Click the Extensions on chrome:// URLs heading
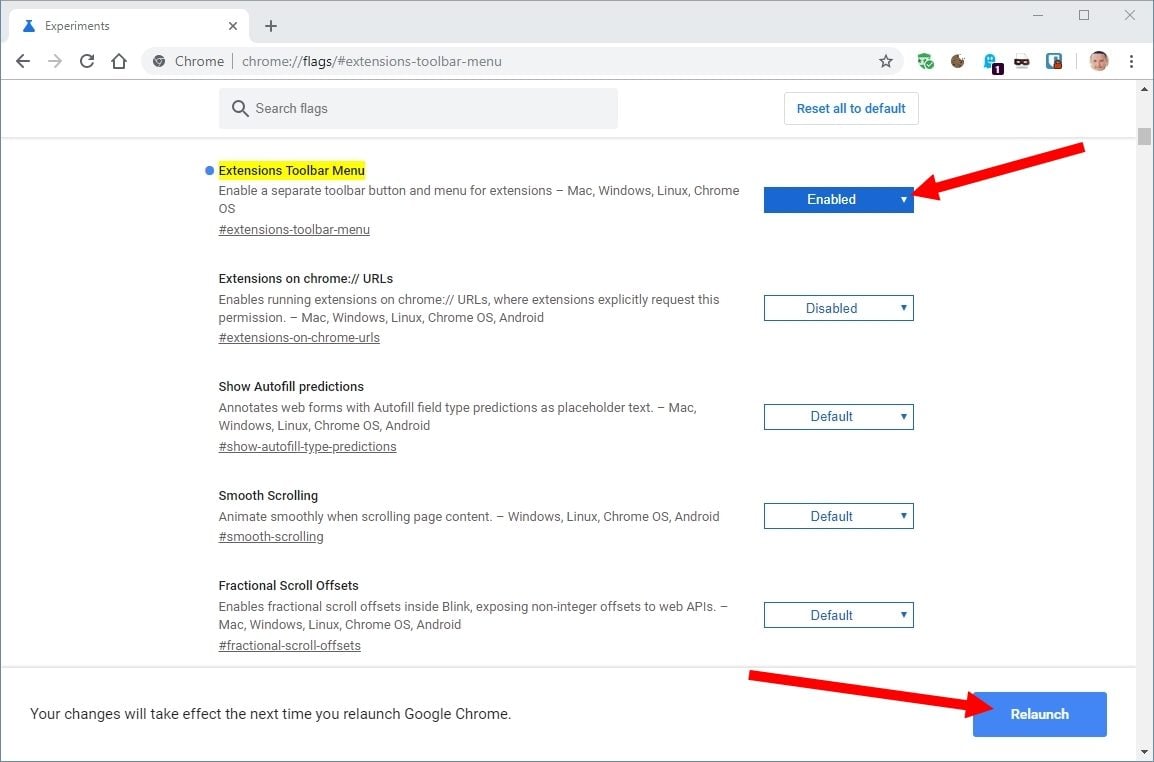 (x=305, y=278)
